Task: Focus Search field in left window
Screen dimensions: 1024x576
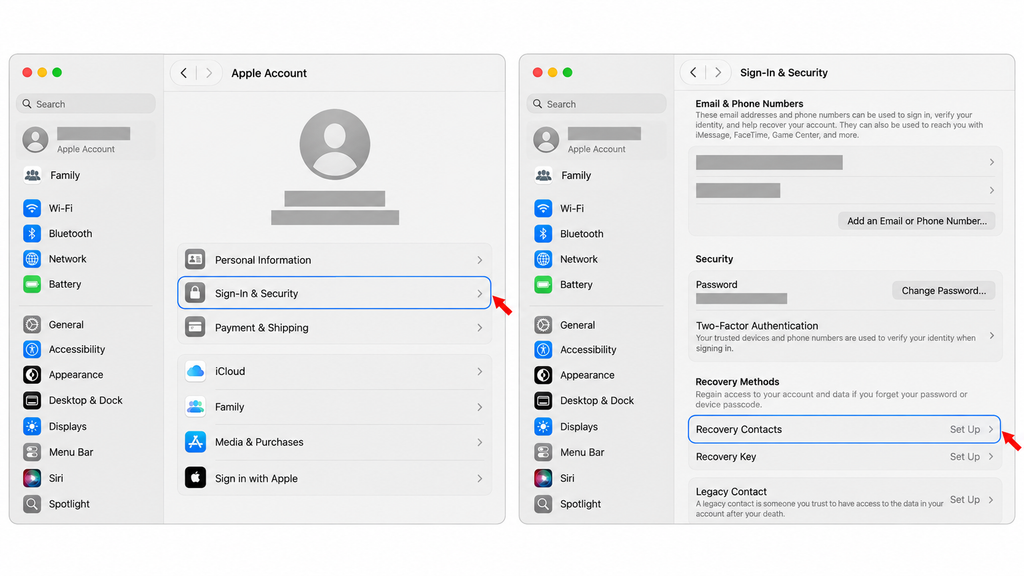Action: click(x=86, y=104)
